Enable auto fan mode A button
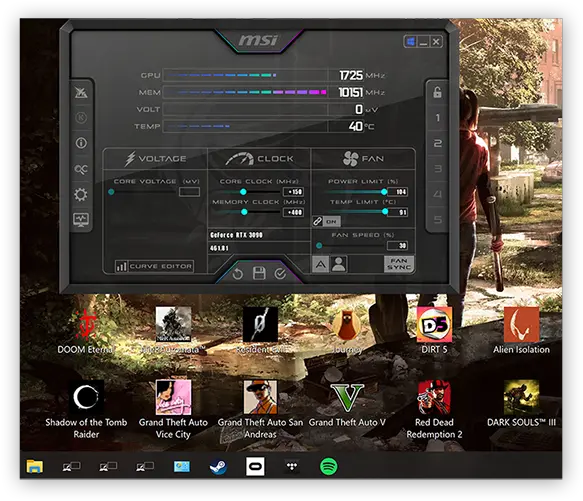Image resolution: width=583 pixels, height=501 pixels. coord(320,265)
